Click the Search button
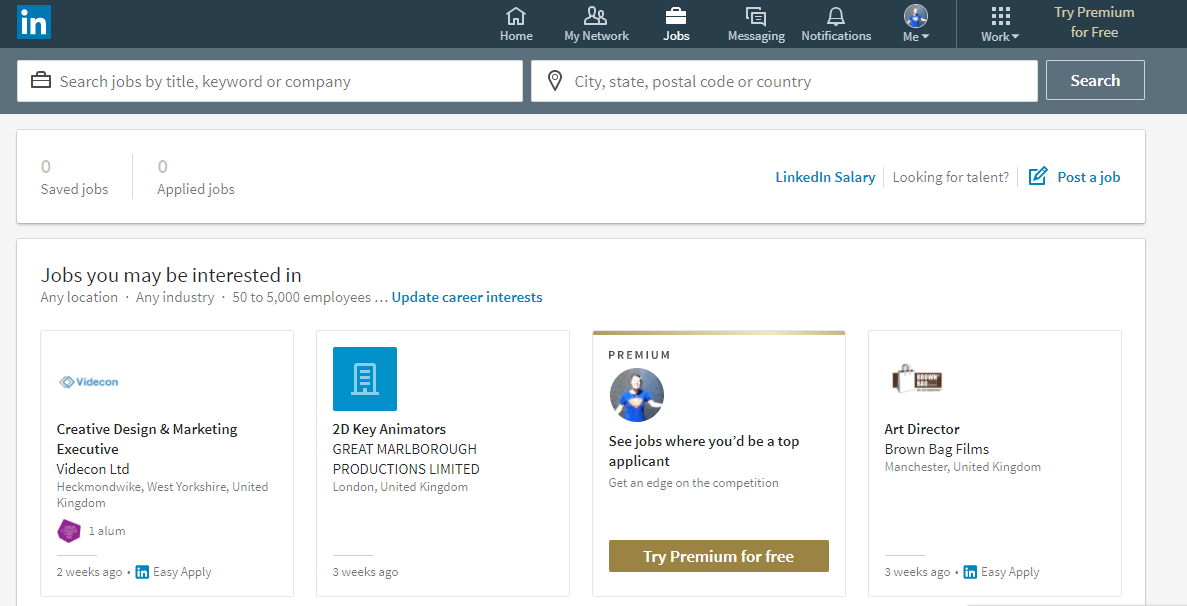1187x606 pixels. 1095,80
